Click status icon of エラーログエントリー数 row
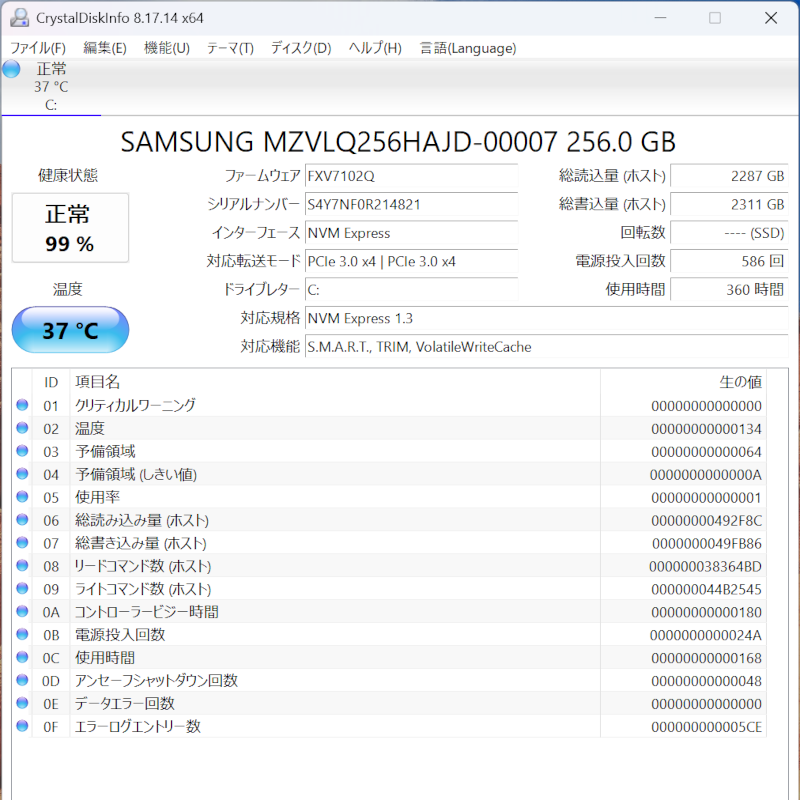 (x=22, y=726)
